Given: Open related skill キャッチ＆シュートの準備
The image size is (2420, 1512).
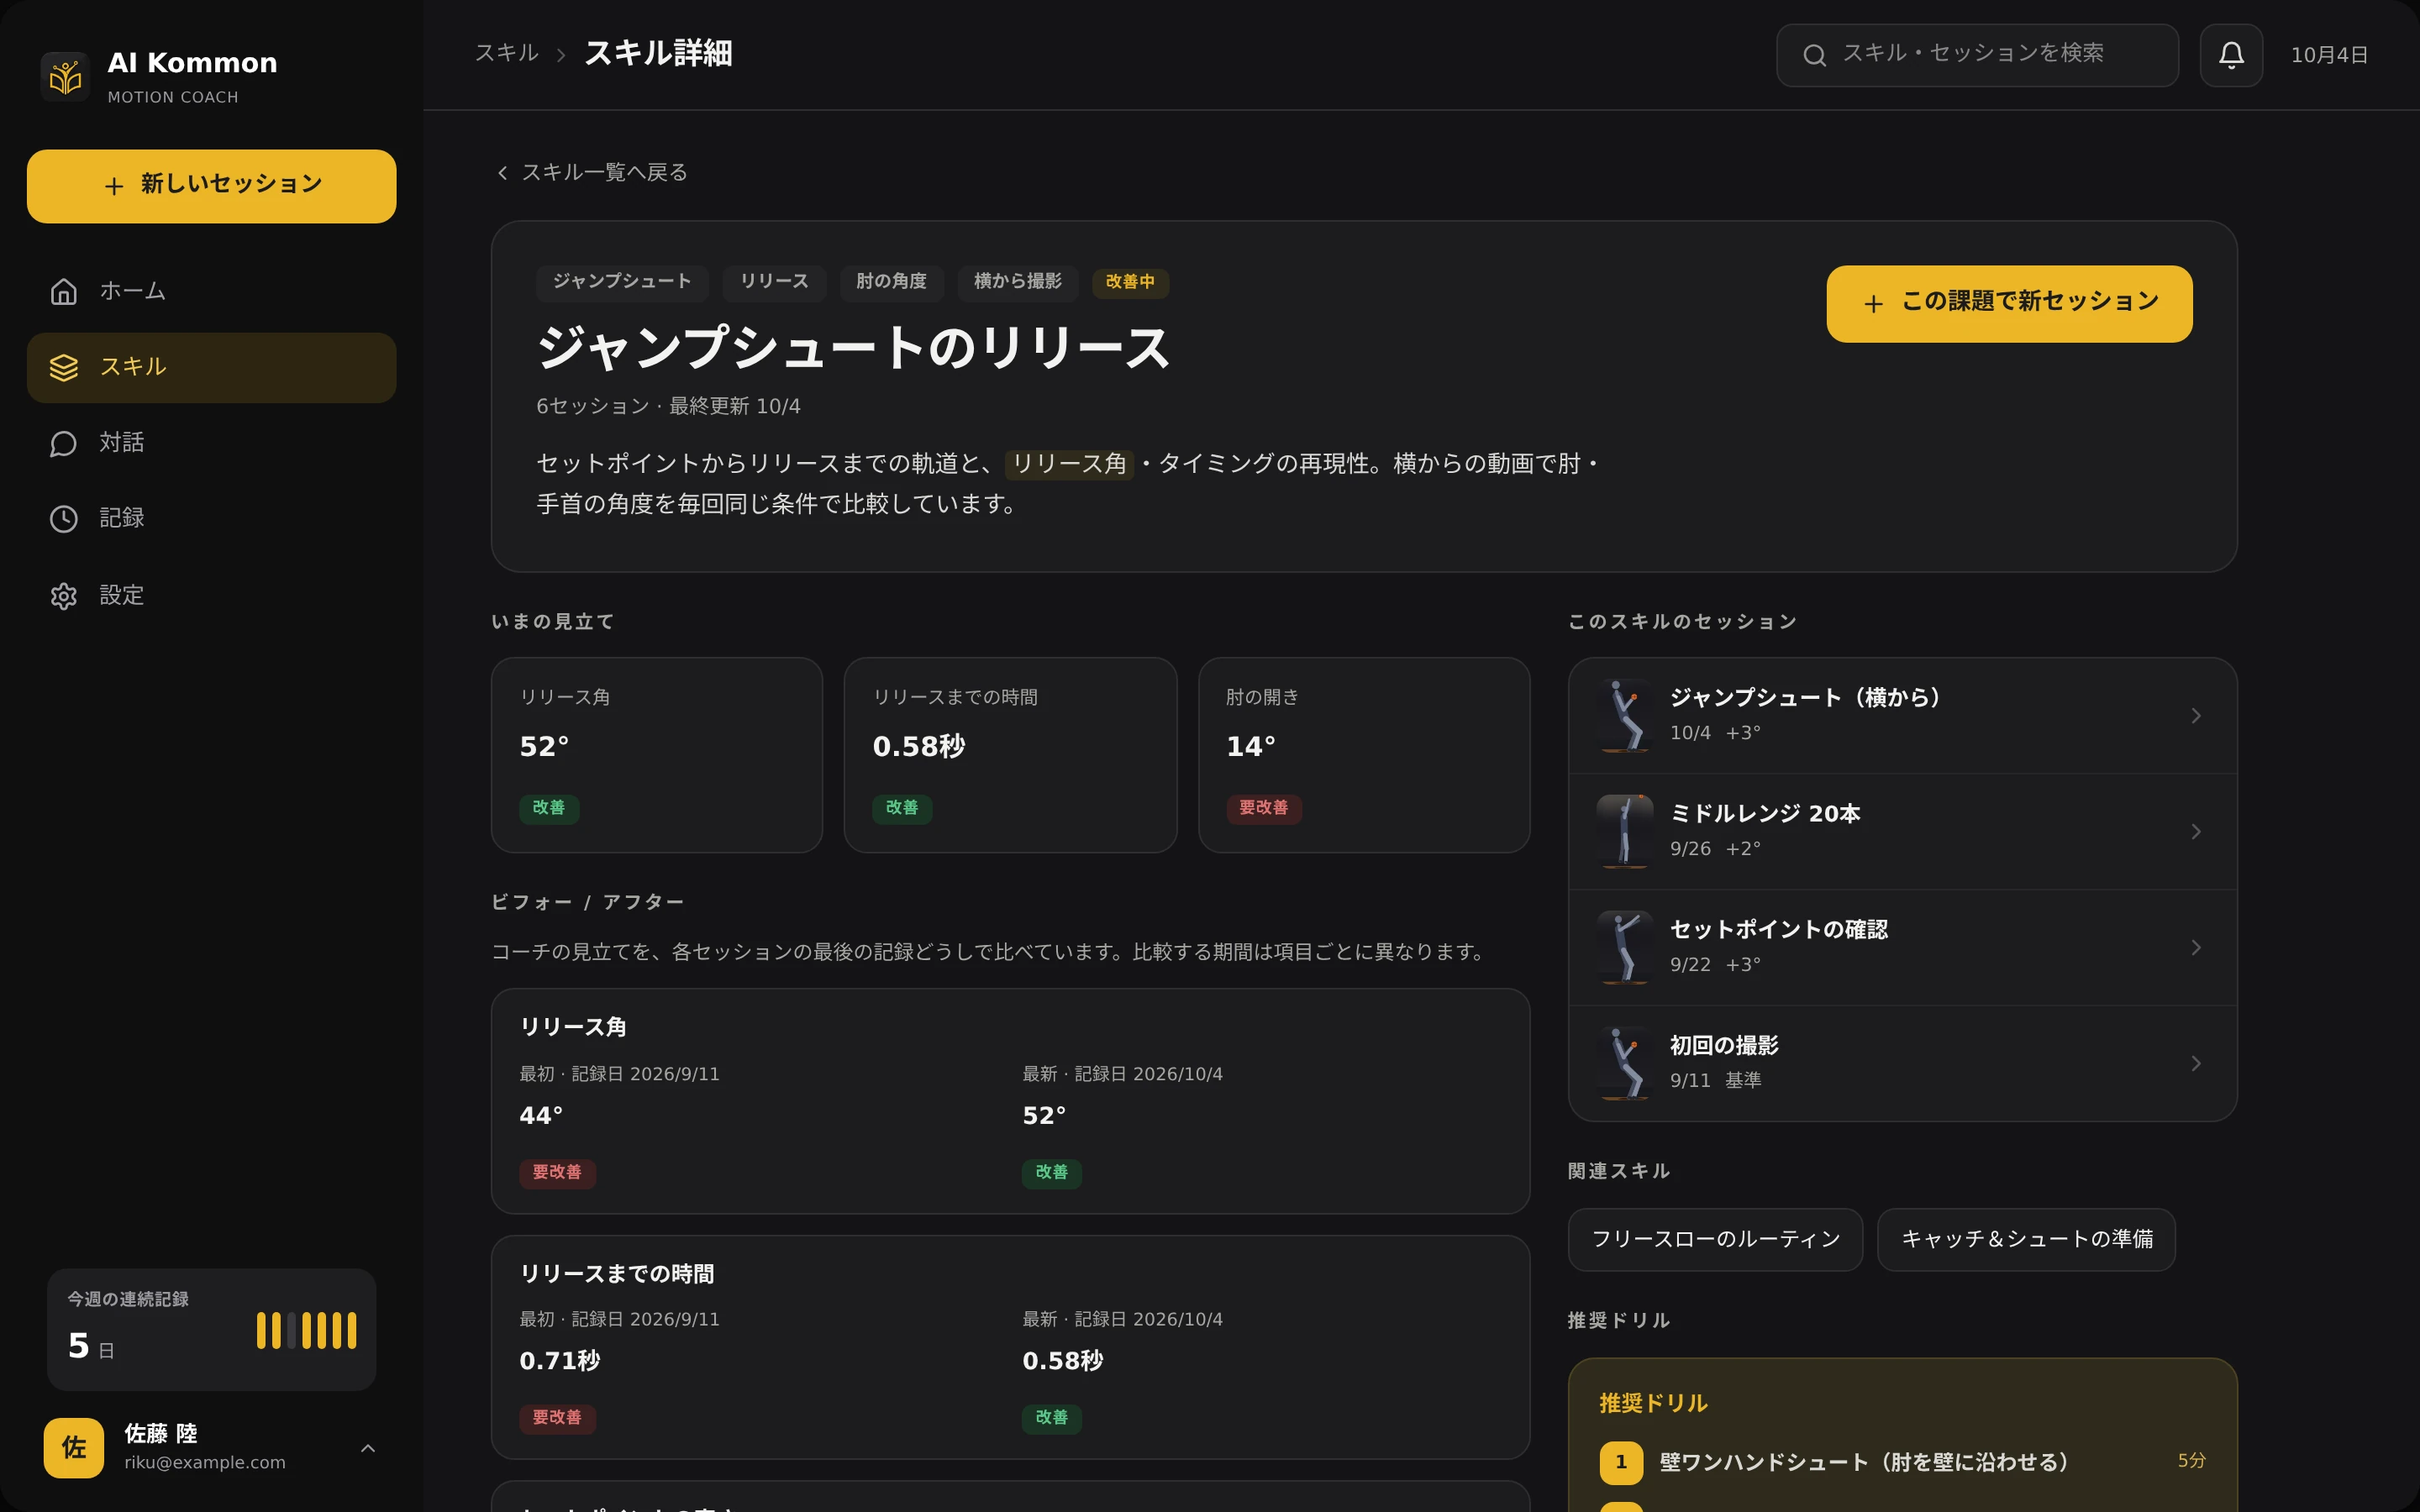Looking at the screenshot, I should pyautogui.click(x=2026, y=1240).
